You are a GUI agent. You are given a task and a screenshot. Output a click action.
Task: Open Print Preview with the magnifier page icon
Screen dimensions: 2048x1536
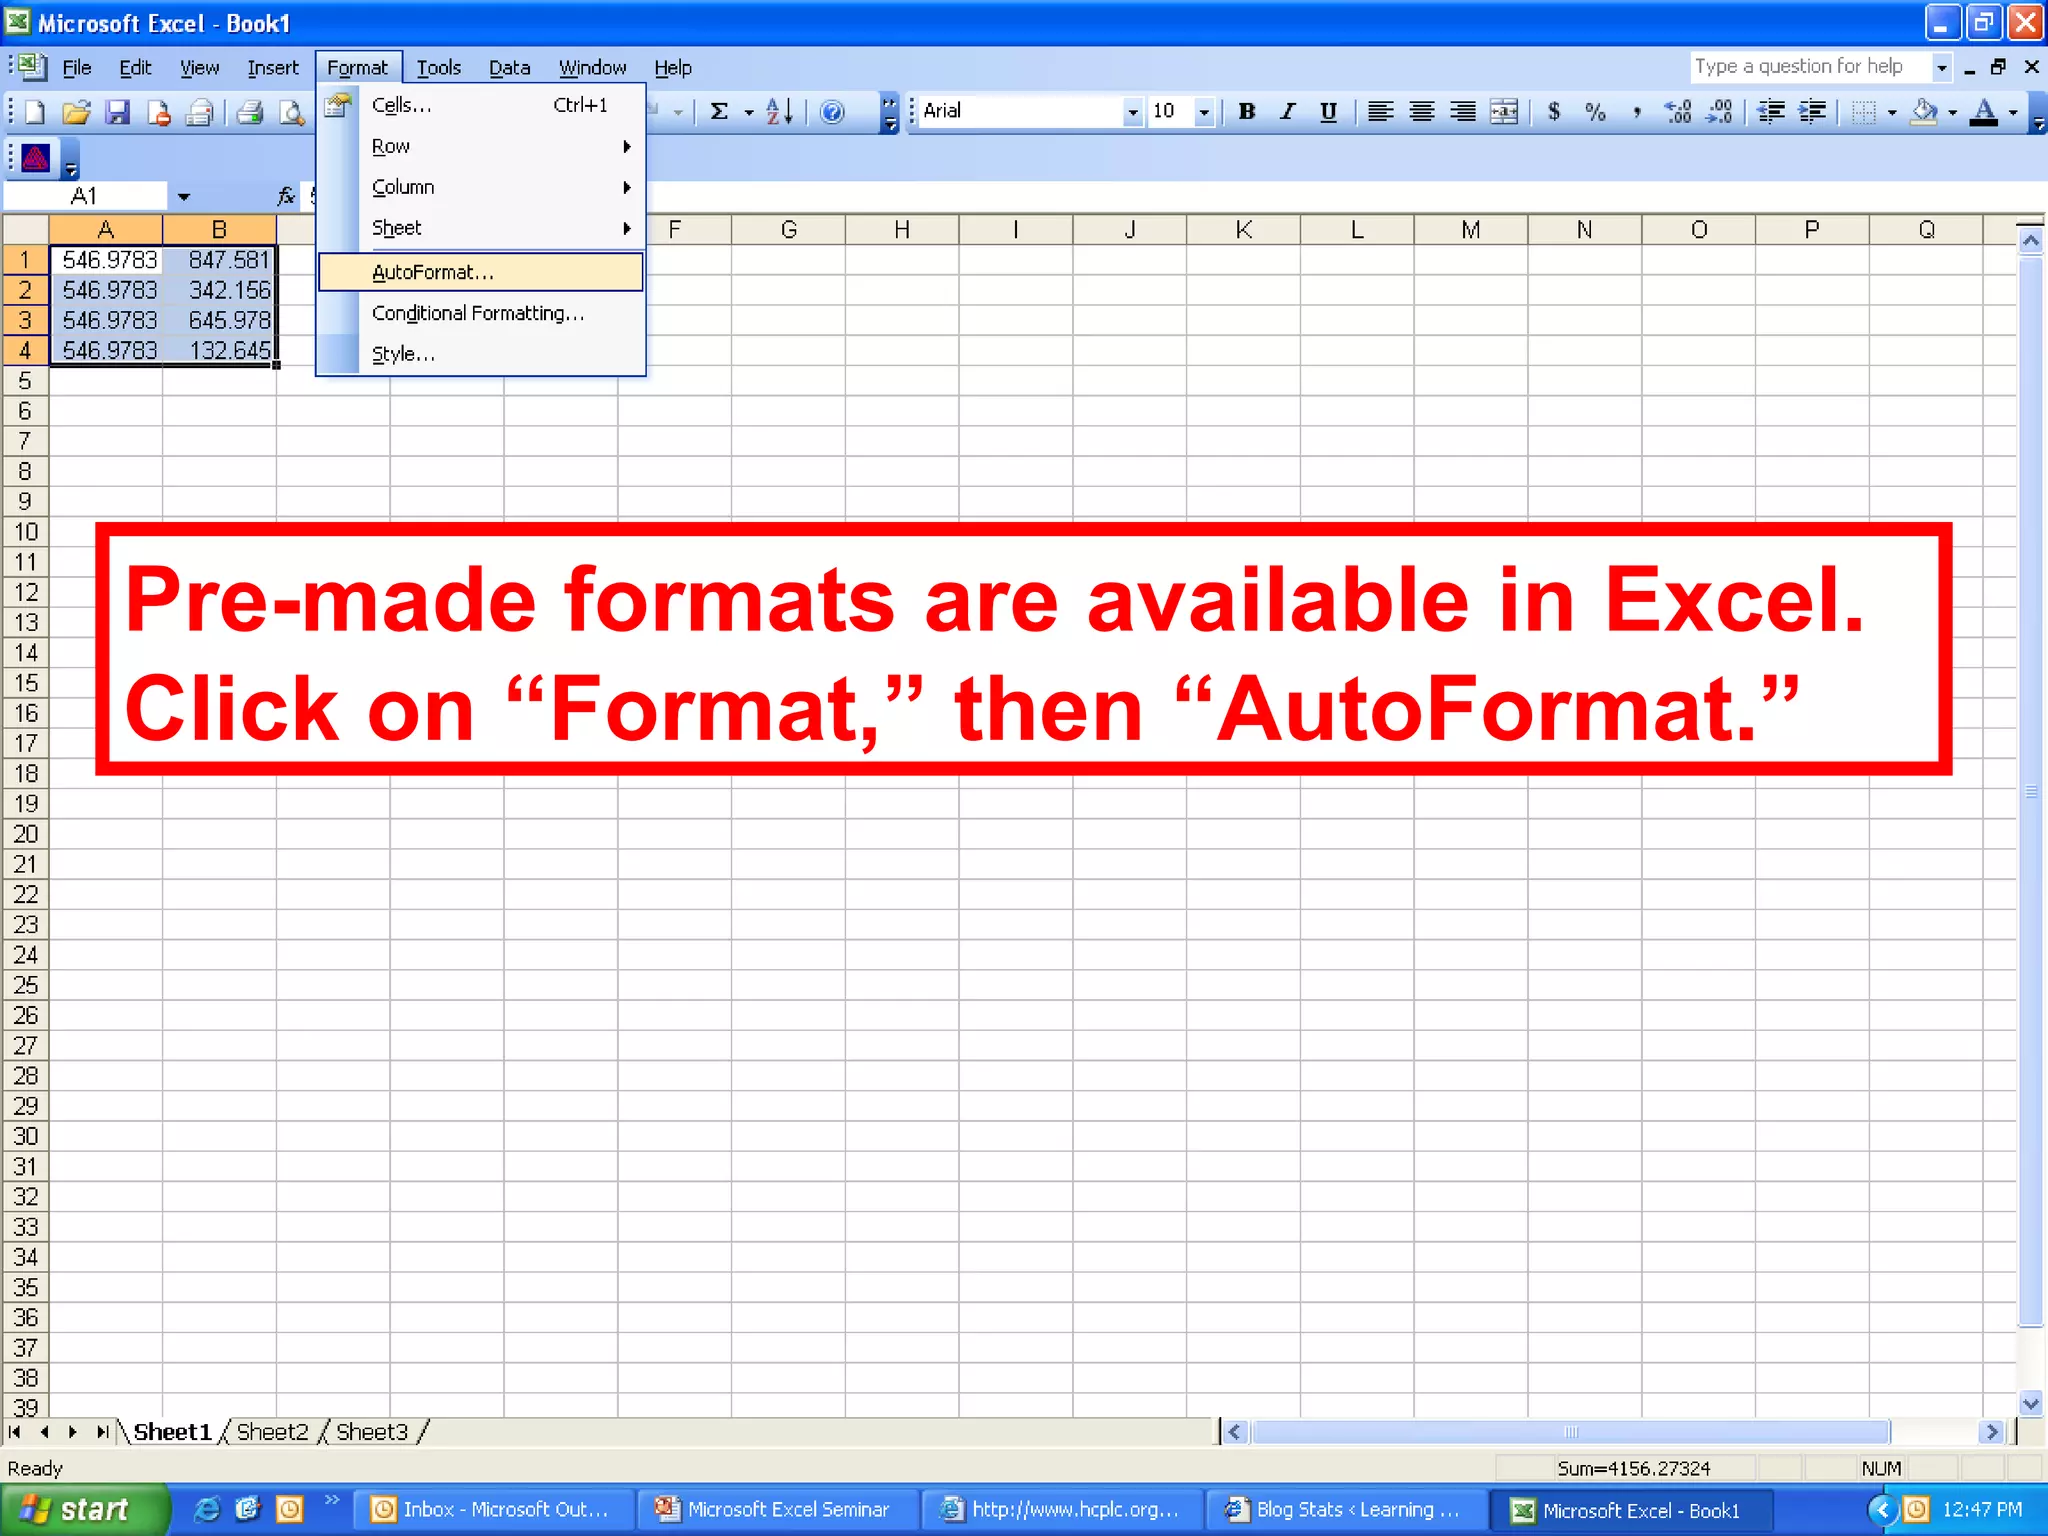tap(291, 112)
